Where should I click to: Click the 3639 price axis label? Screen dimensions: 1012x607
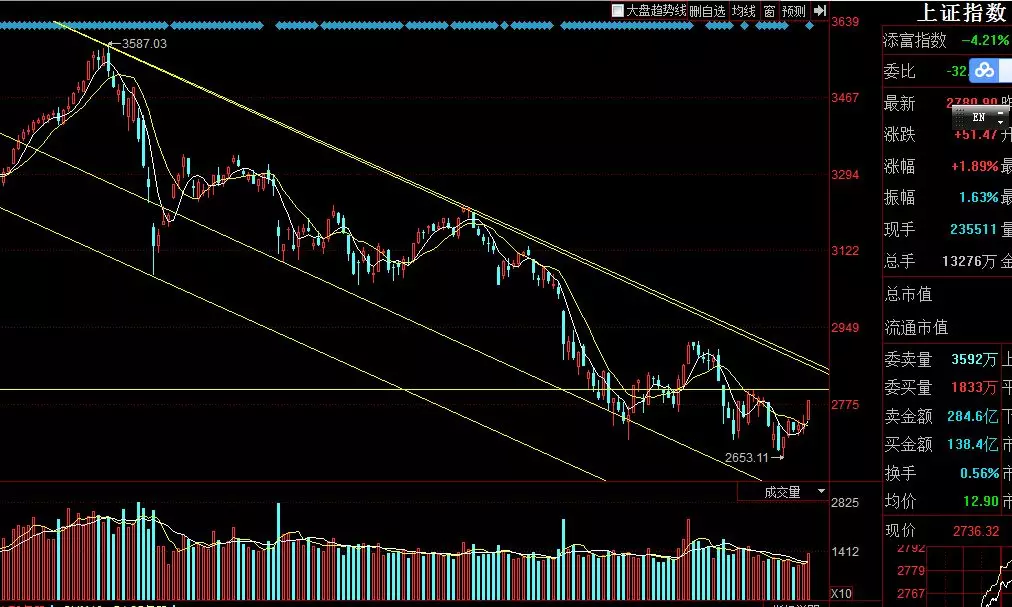845,21
